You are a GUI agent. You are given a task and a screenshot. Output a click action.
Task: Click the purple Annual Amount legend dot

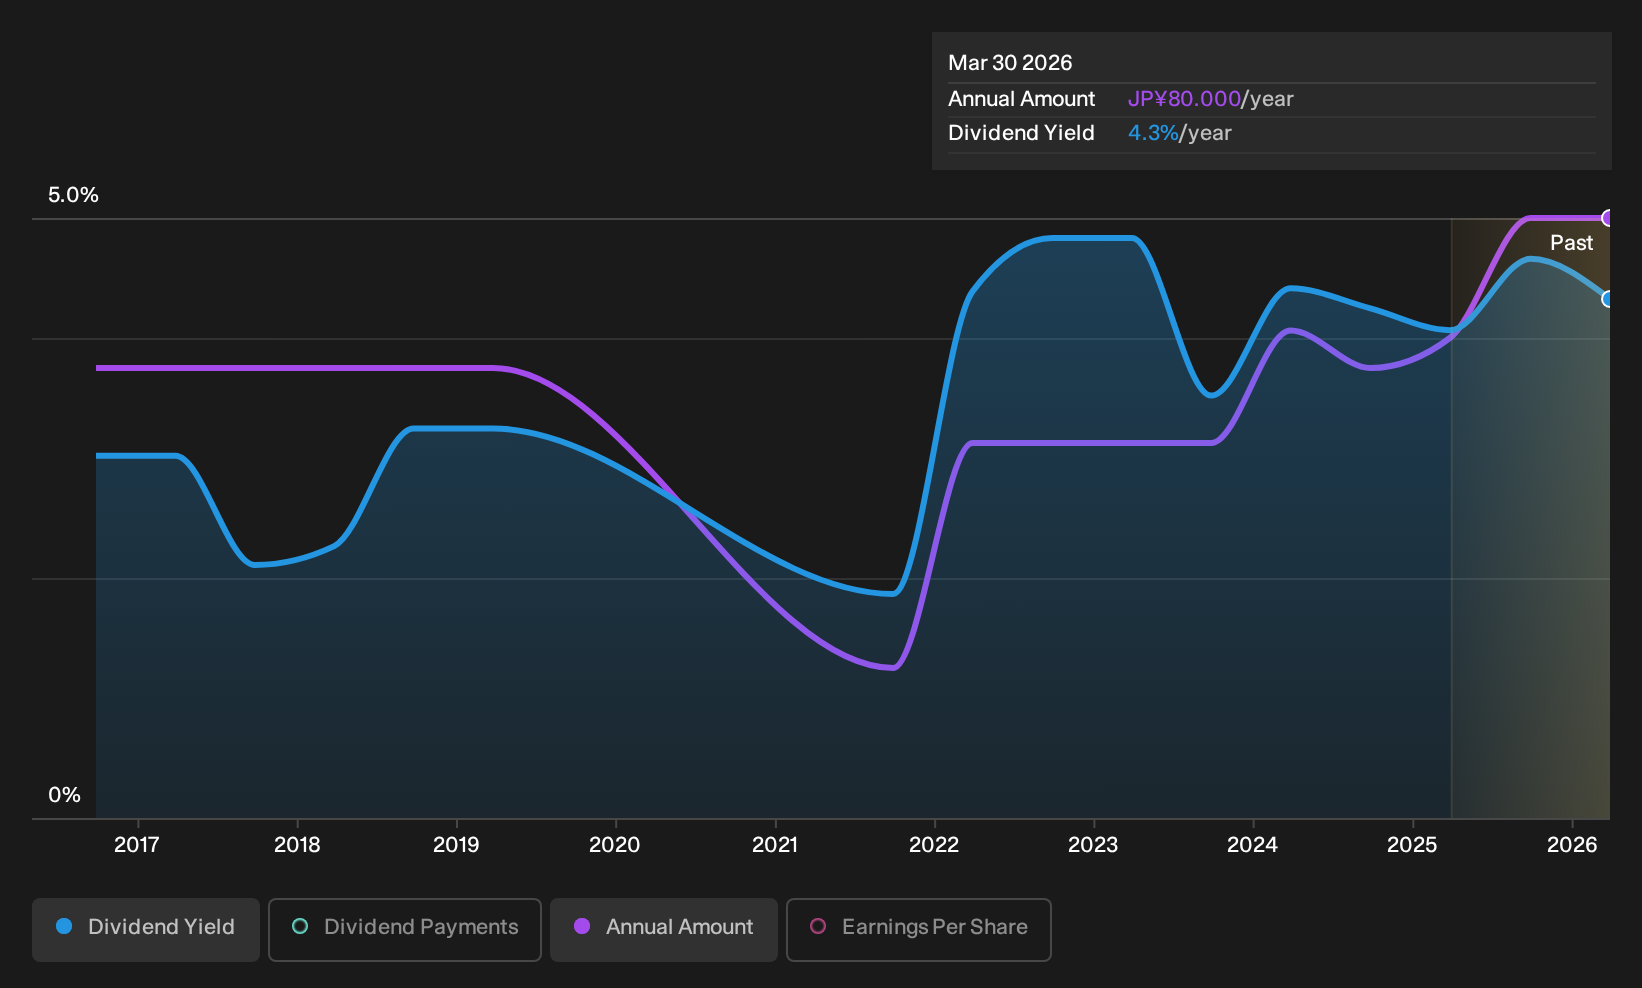point(582,927)
